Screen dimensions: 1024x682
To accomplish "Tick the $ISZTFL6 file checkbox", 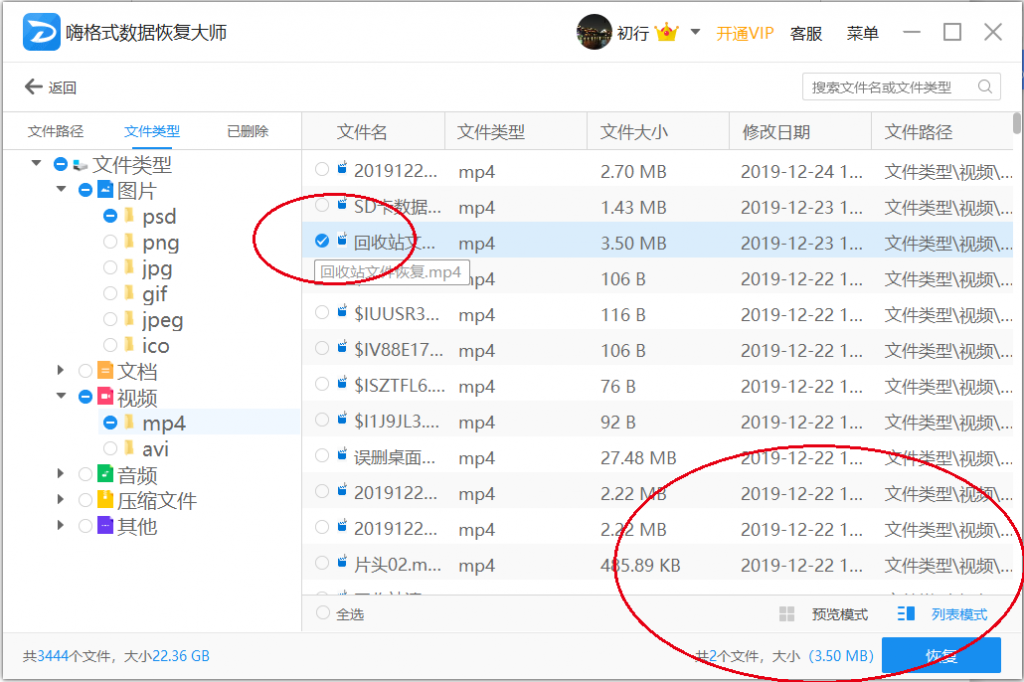I will point(322,384).
